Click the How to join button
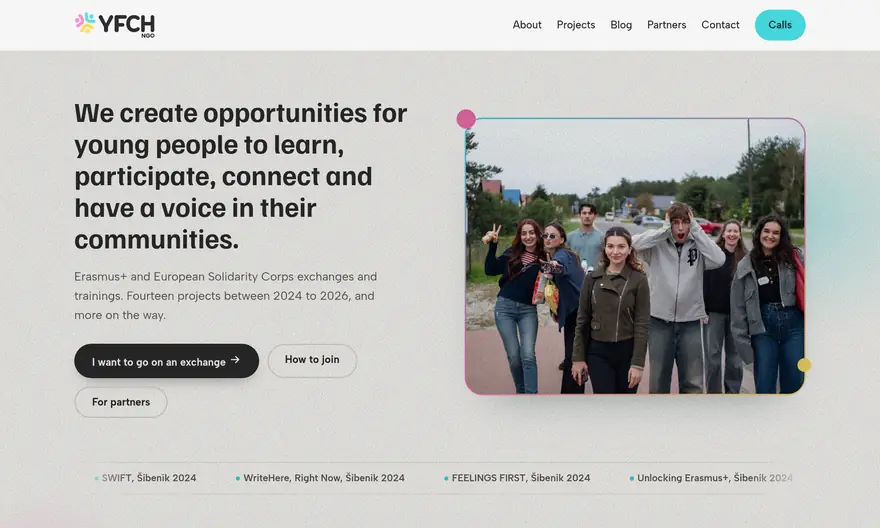This screenshot has width=880, height=528. coord(312,360)
